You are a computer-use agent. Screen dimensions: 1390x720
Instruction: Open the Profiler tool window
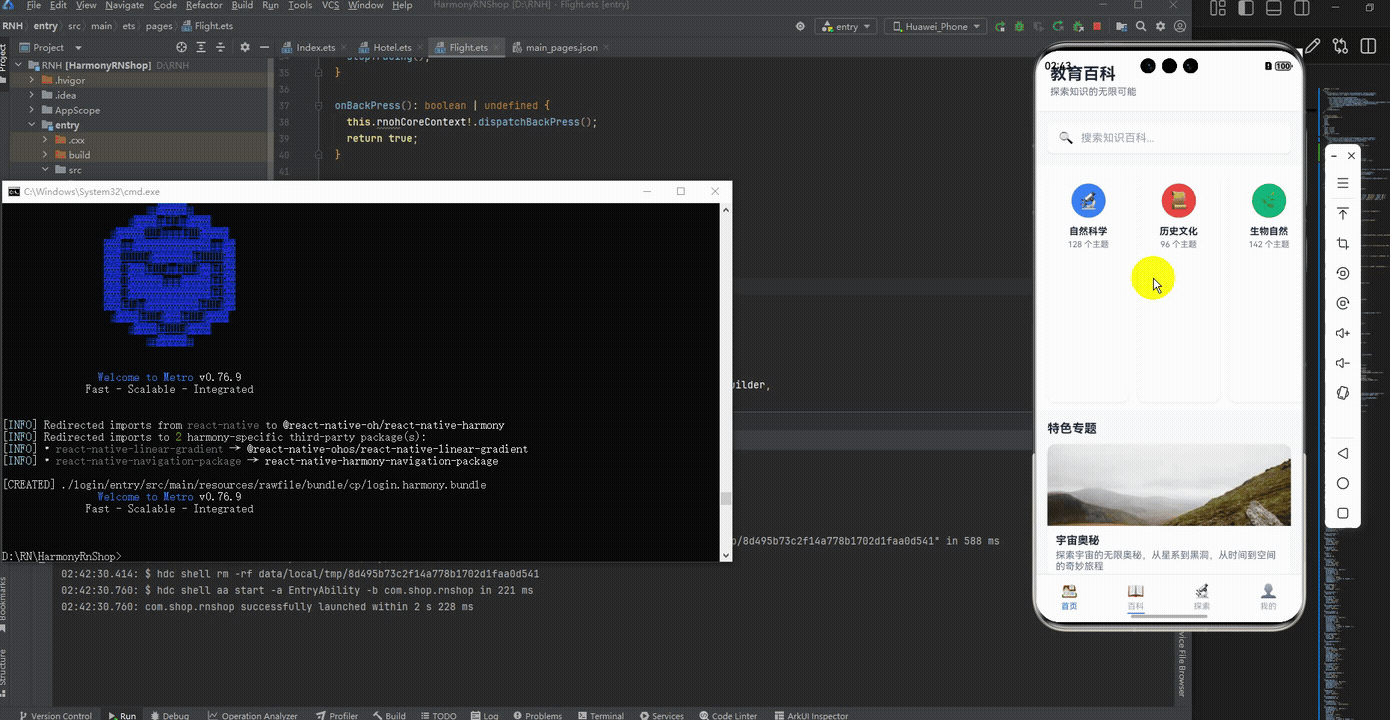pos(337,715)
